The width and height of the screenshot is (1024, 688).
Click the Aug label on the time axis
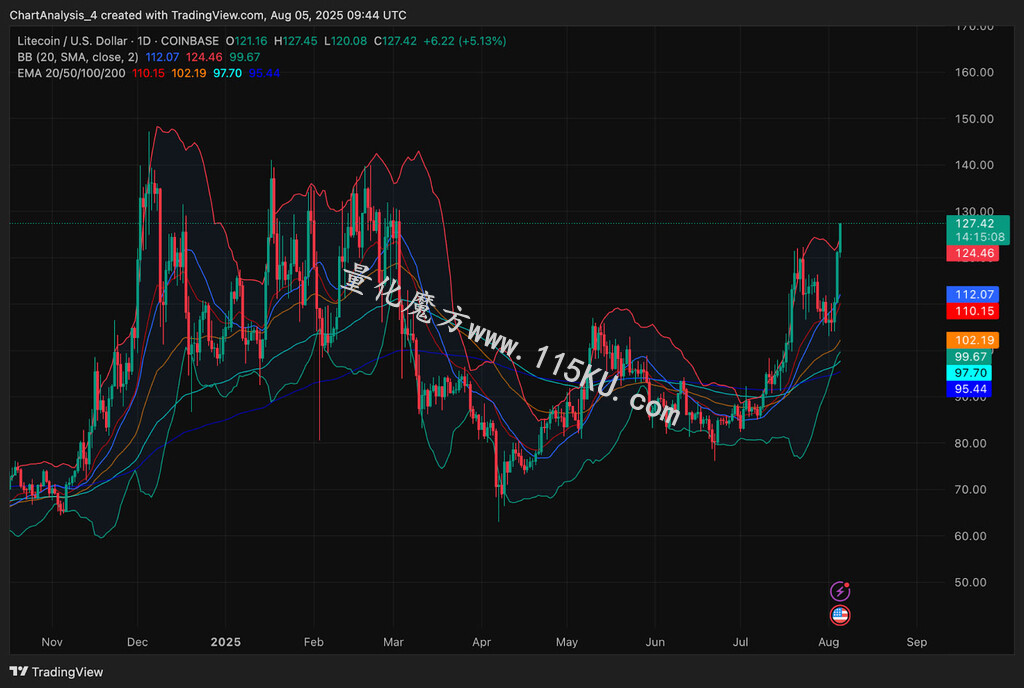coord(829,642)
